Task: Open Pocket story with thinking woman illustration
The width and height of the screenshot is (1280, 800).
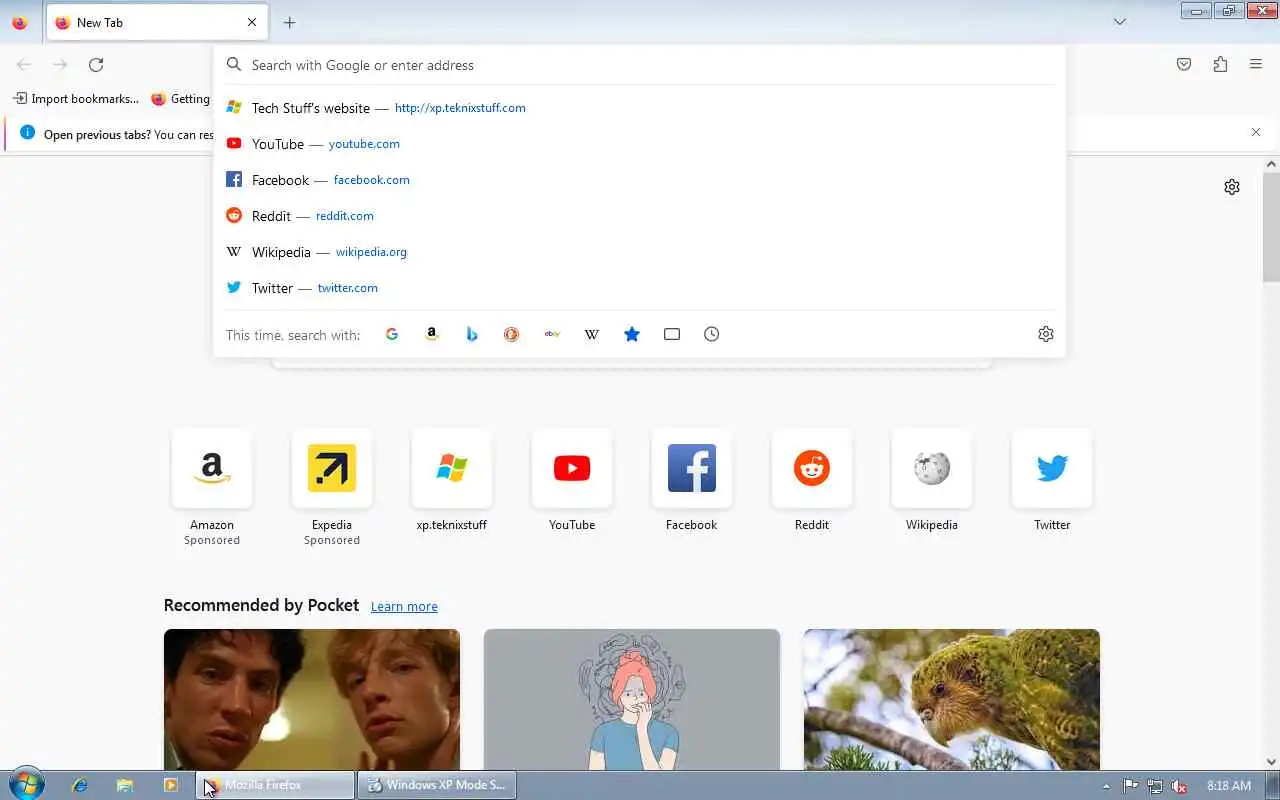Action: point(632,699)
